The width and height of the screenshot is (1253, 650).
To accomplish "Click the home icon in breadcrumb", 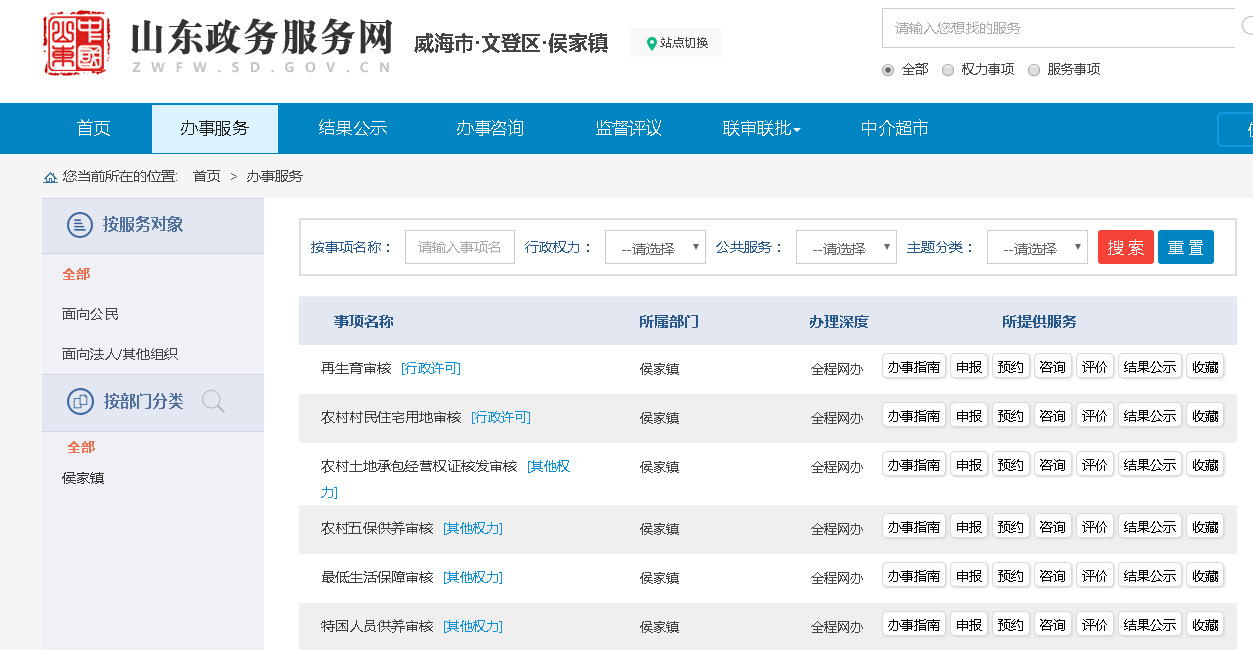I will (50, 177).
